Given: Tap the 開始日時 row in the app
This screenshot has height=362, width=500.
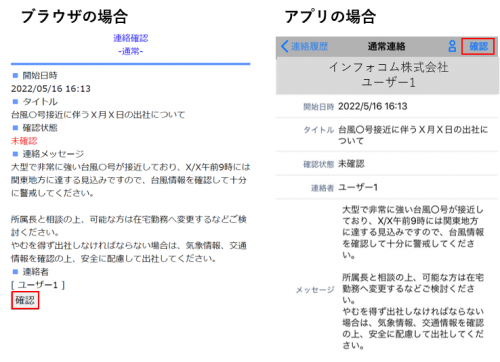Looking at the screenshot, I should pyautogui.click(x=387, y=106).
